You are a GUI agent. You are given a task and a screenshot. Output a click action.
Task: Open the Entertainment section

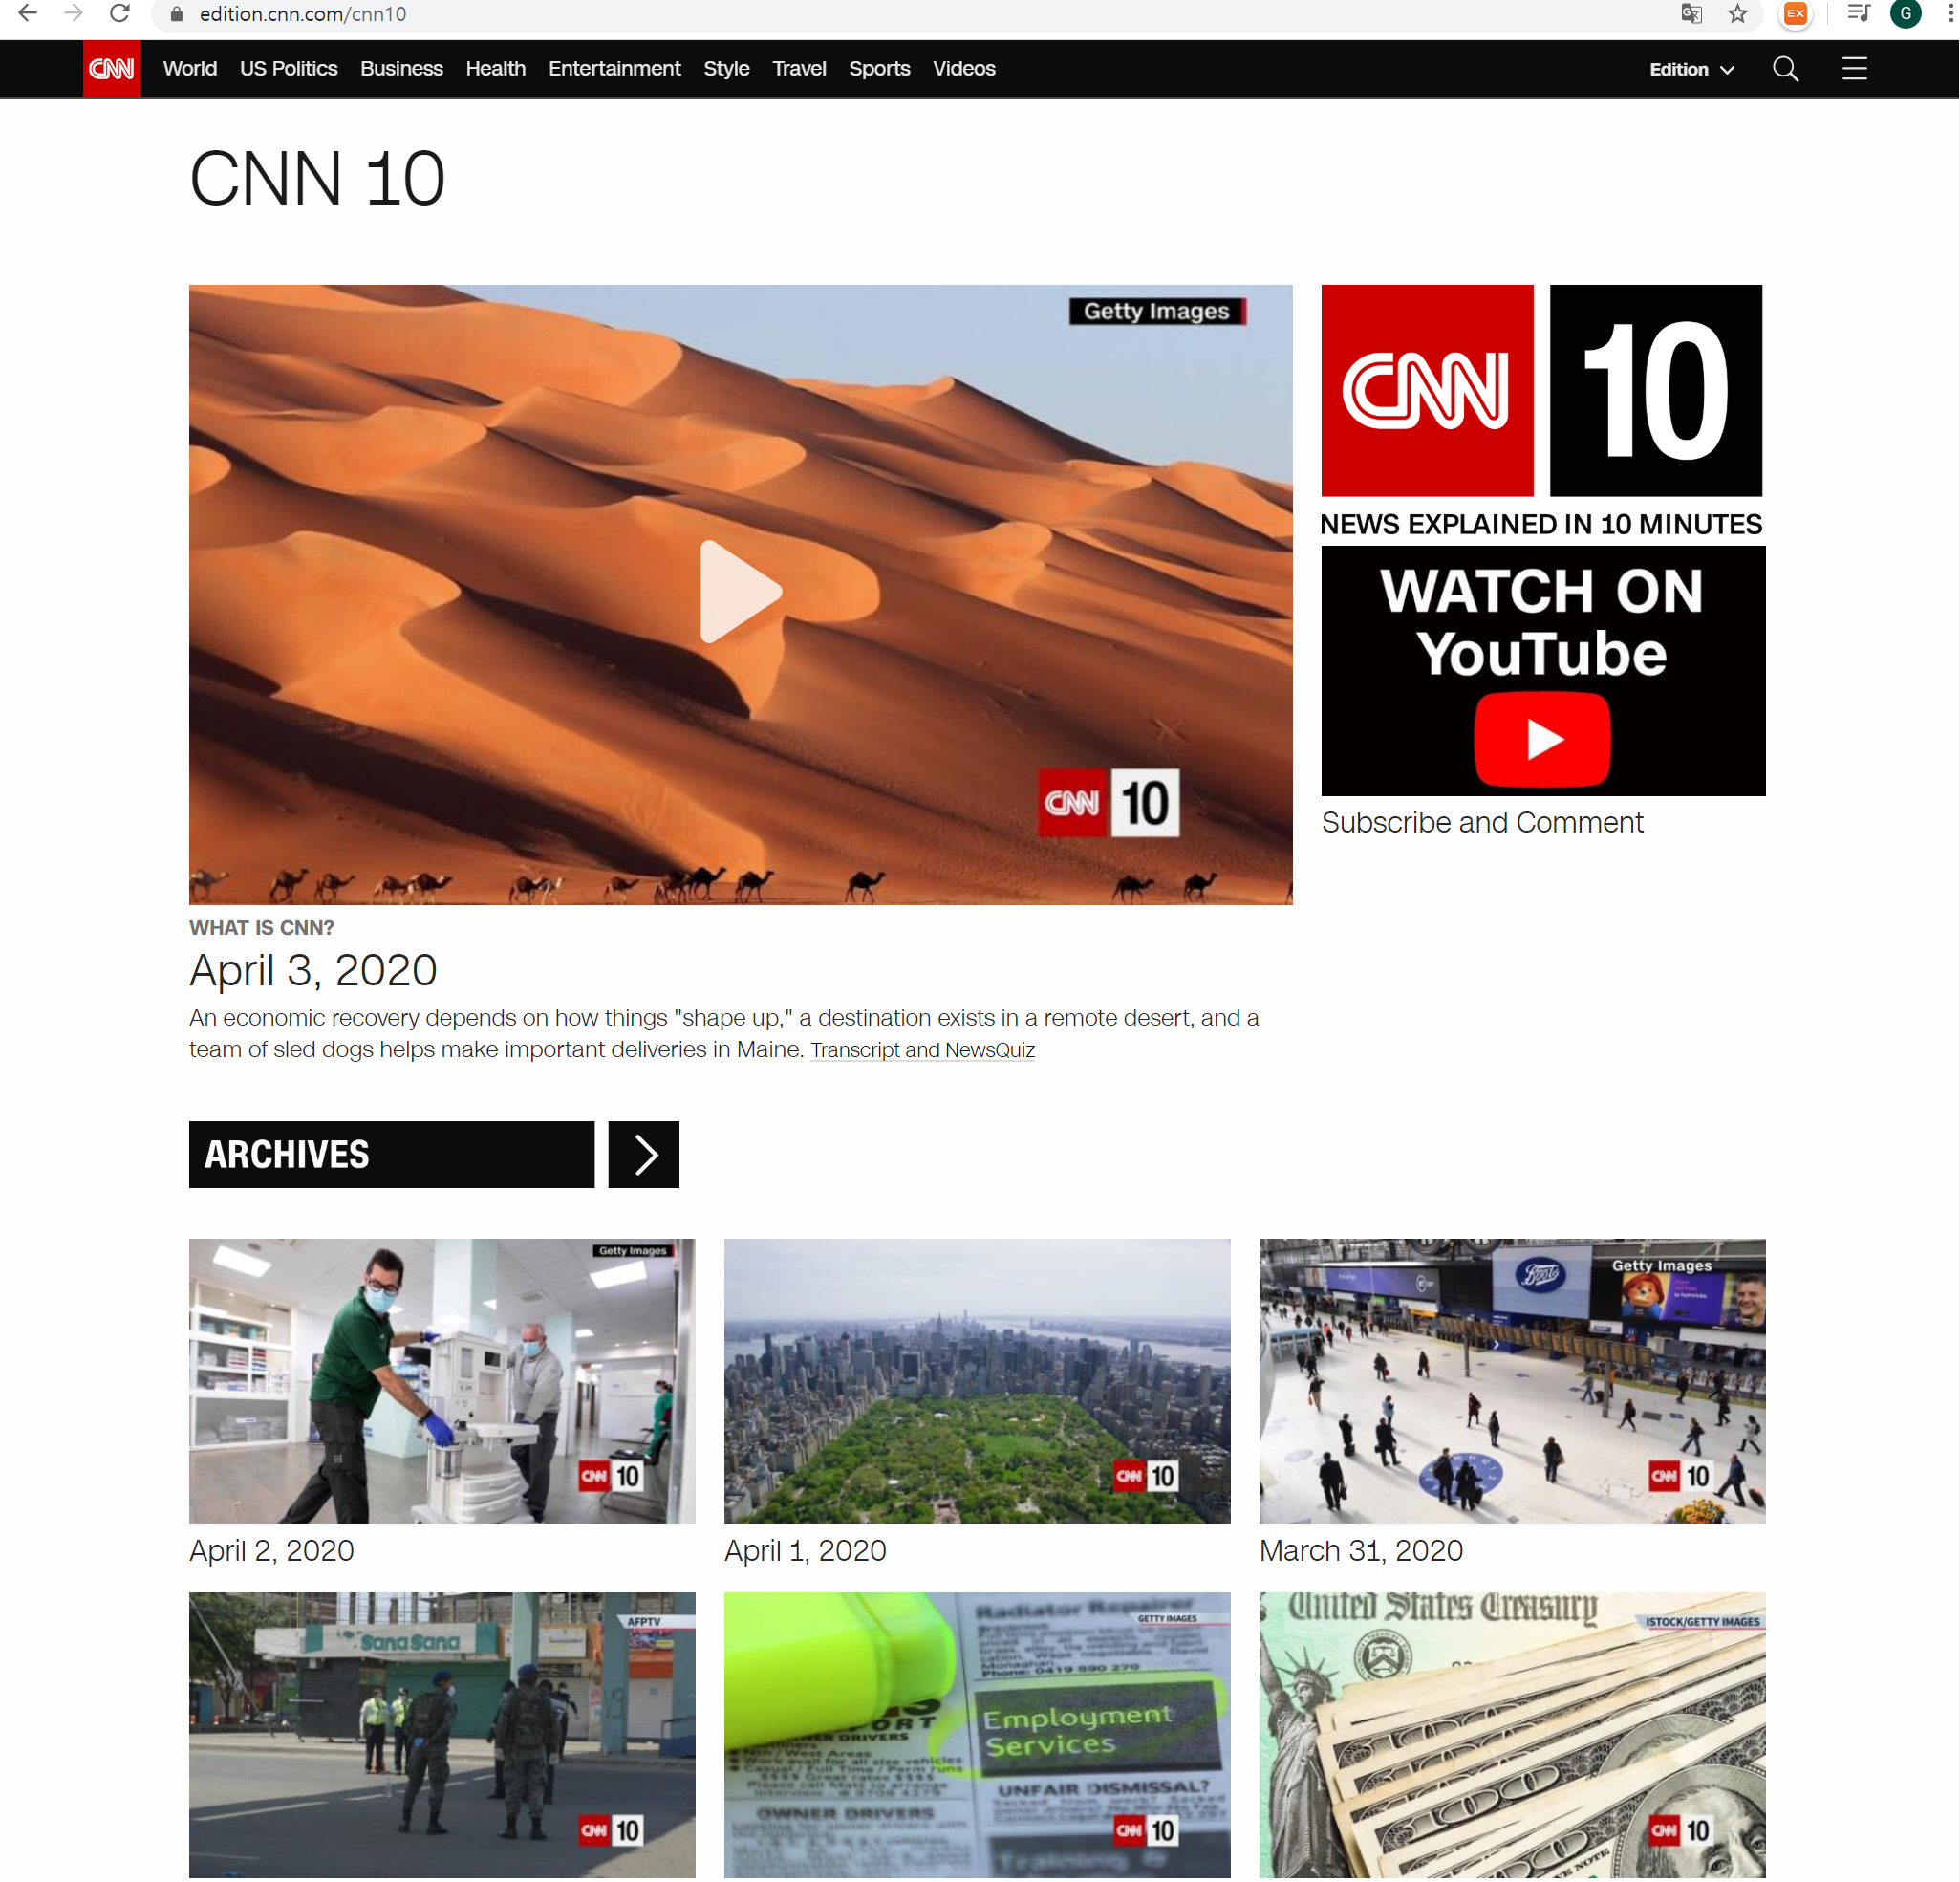click(x=614, y=69)
